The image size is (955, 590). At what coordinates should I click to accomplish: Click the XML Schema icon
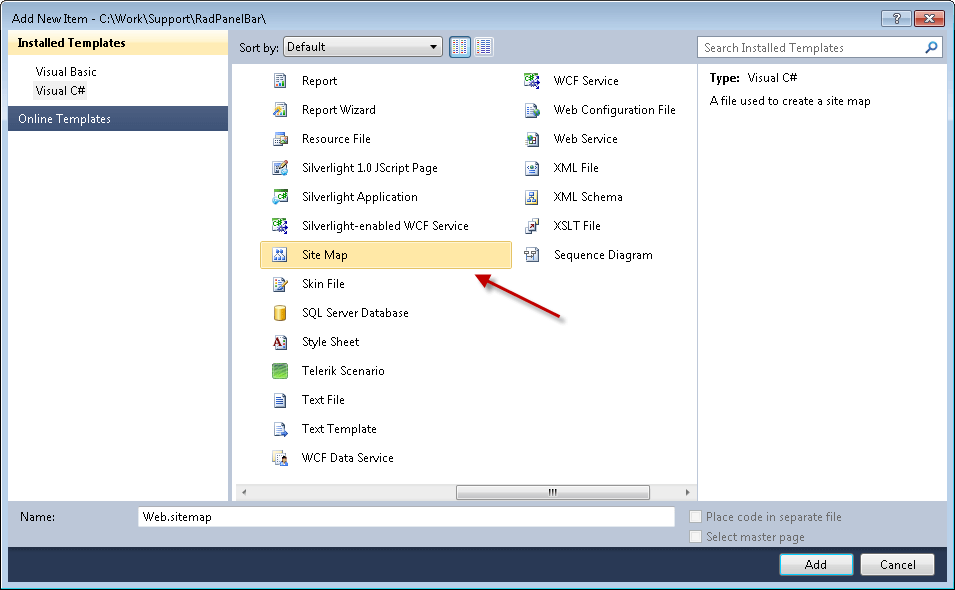tap(533, 197)
